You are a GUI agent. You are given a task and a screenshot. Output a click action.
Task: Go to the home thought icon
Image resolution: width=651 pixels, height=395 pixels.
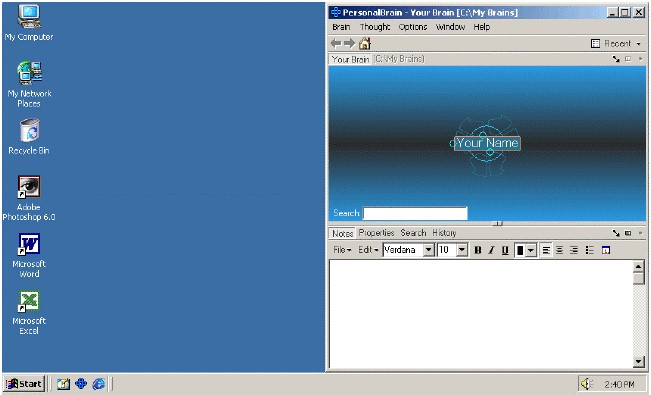click(365, 43)
